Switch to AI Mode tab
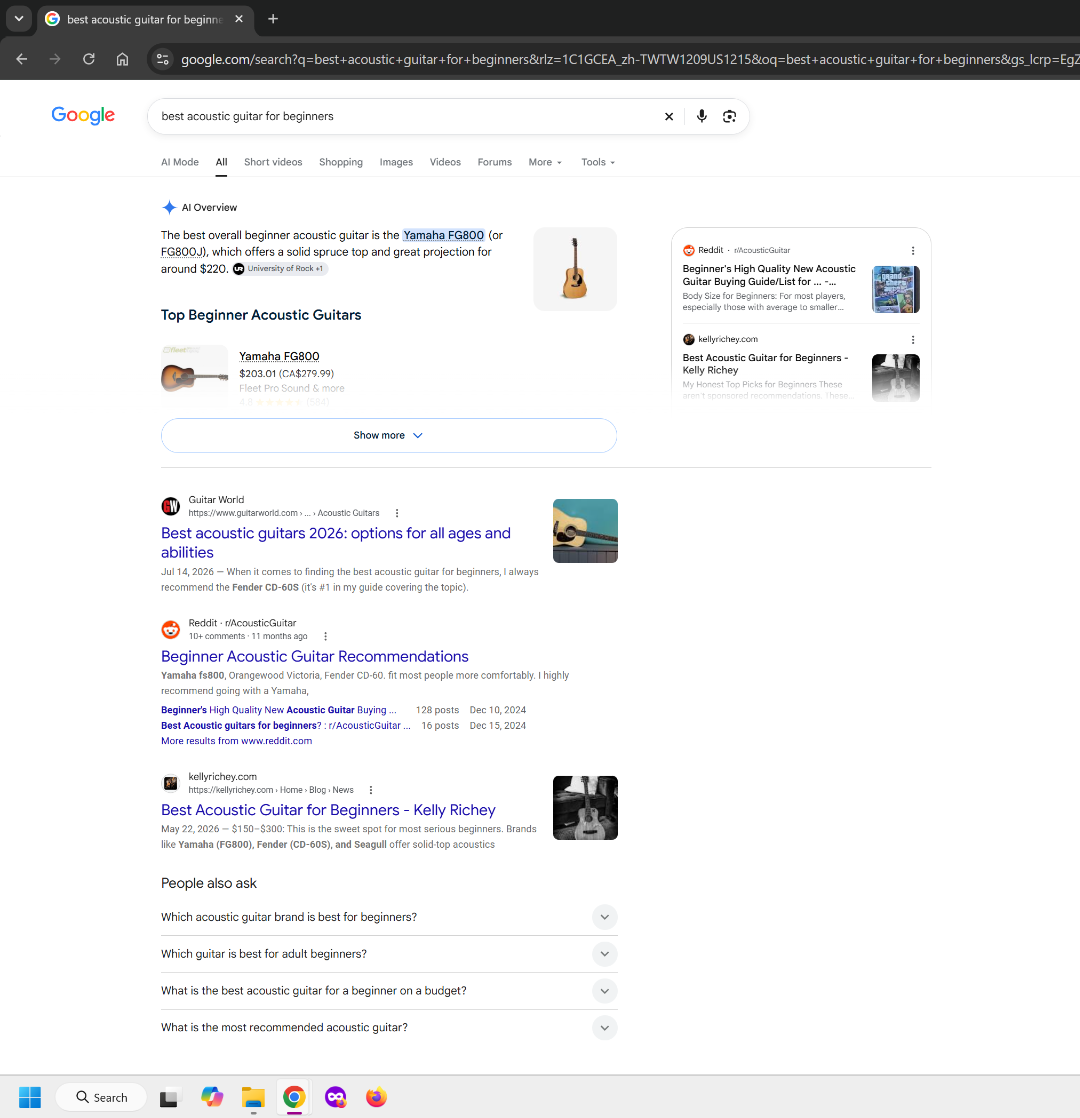 [180, 162]
